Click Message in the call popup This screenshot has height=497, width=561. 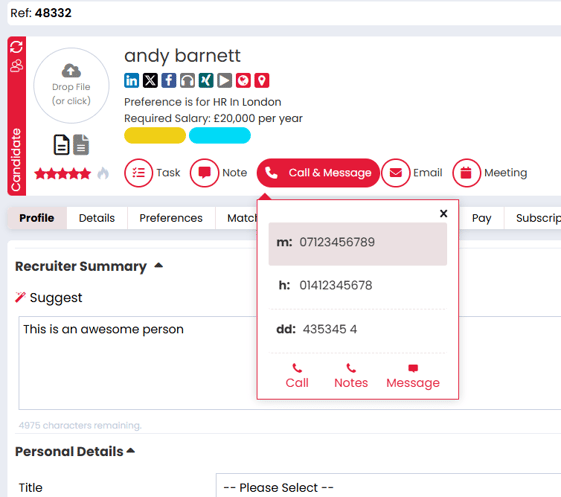(413, 377)
